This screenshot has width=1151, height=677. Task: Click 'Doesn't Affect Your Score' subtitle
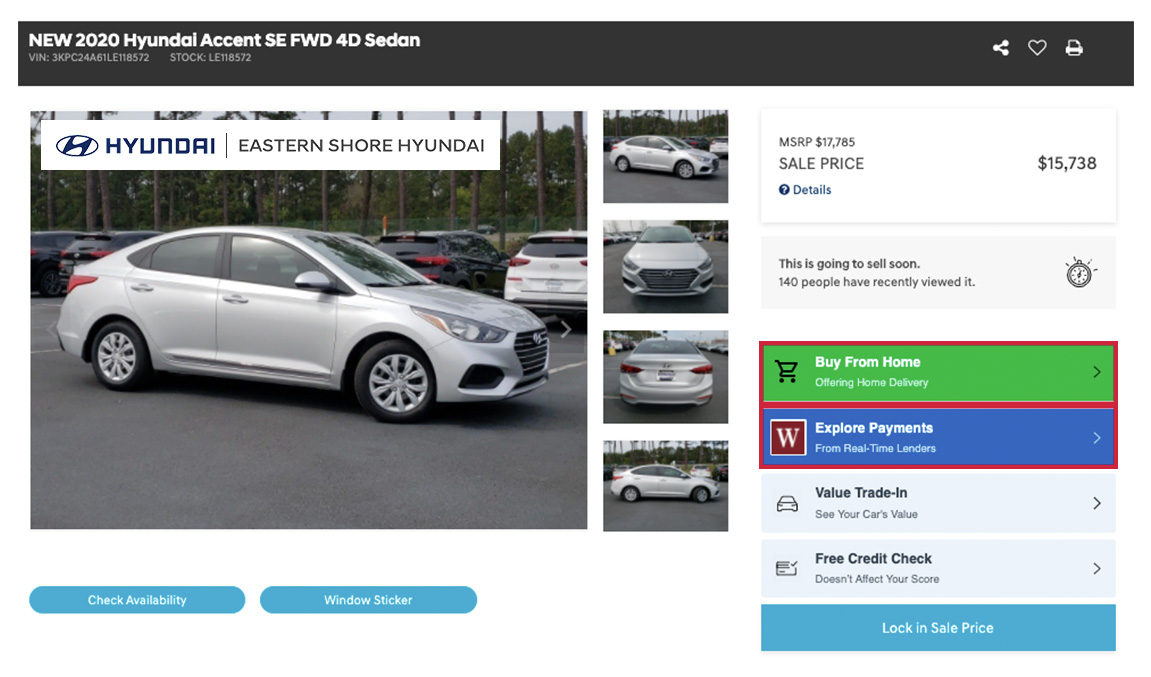click(877, 579)
